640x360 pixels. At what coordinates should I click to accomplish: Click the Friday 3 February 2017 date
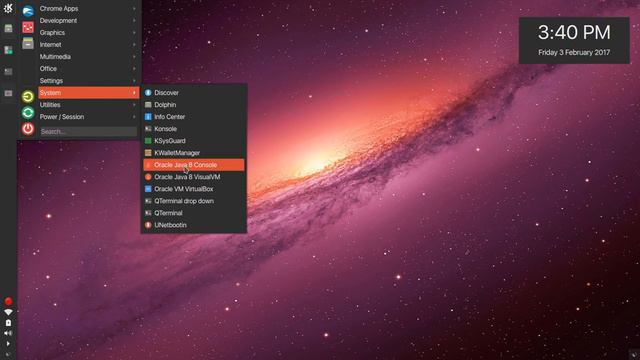pyautogui.click(x=574, y=52)
